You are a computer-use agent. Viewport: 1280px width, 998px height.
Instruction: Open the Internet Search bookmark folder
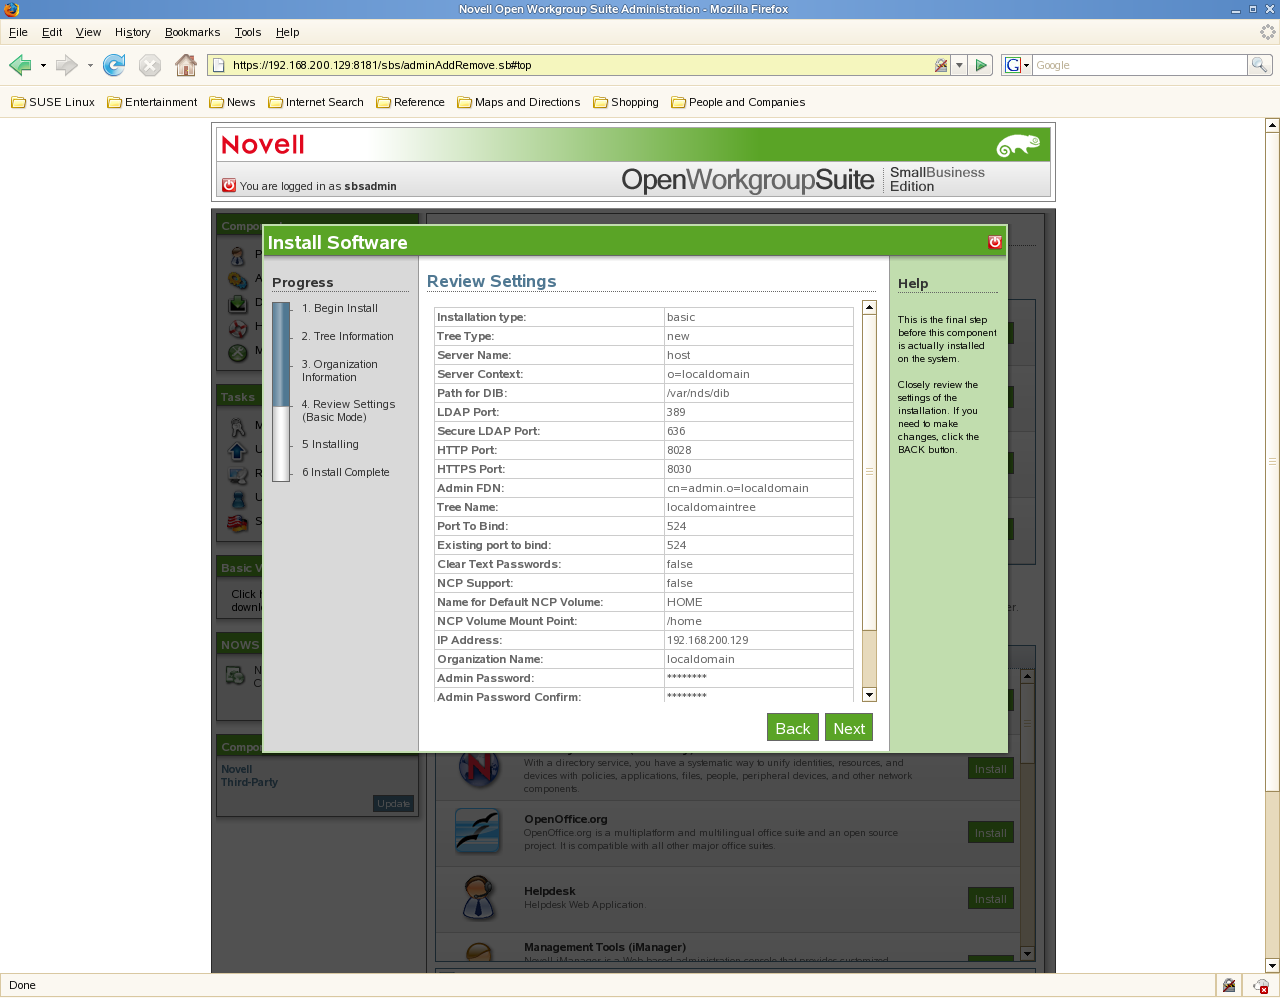(315, 102)
